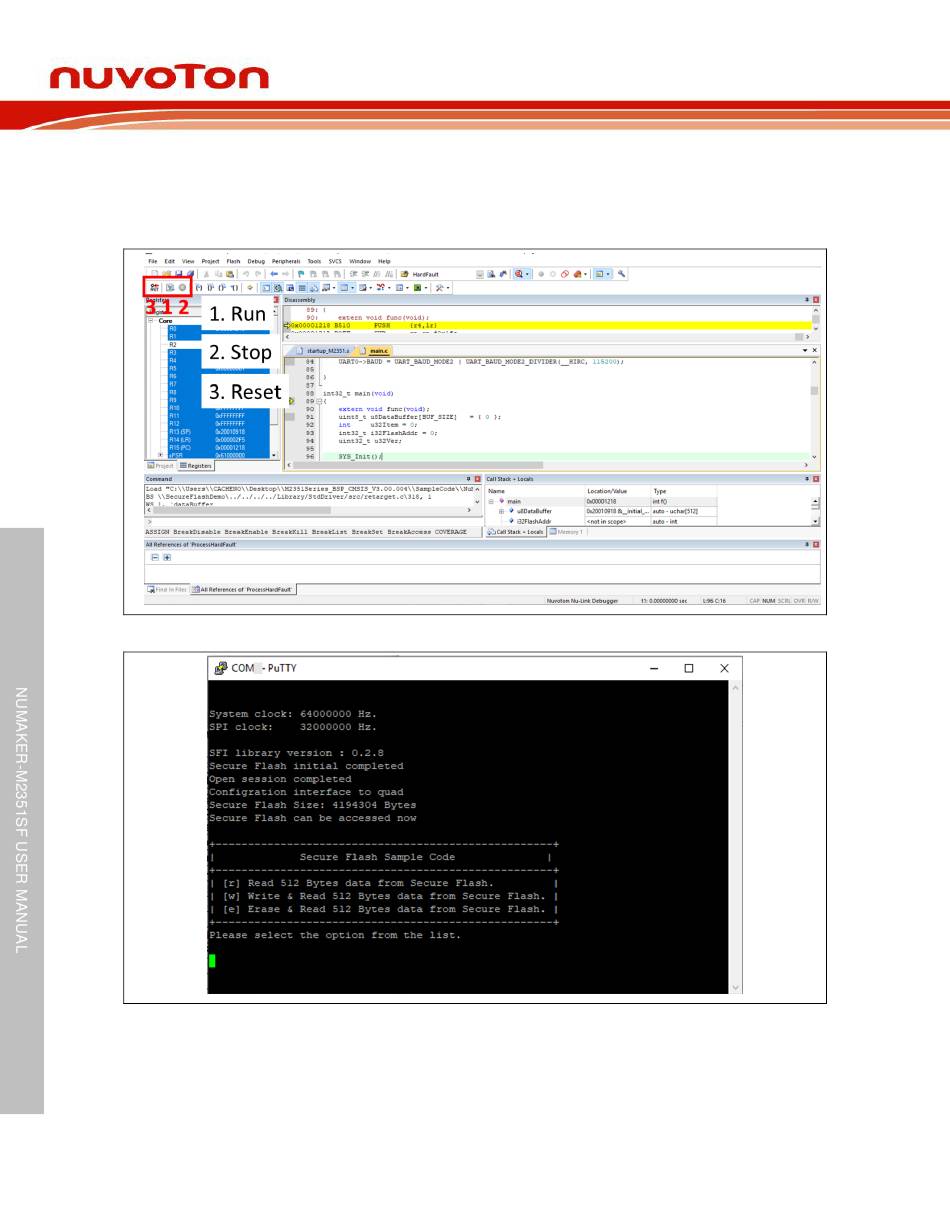This screenshot has height=1229, width=950.
Task: Open the Flash menu
Action: coord(233,261)
